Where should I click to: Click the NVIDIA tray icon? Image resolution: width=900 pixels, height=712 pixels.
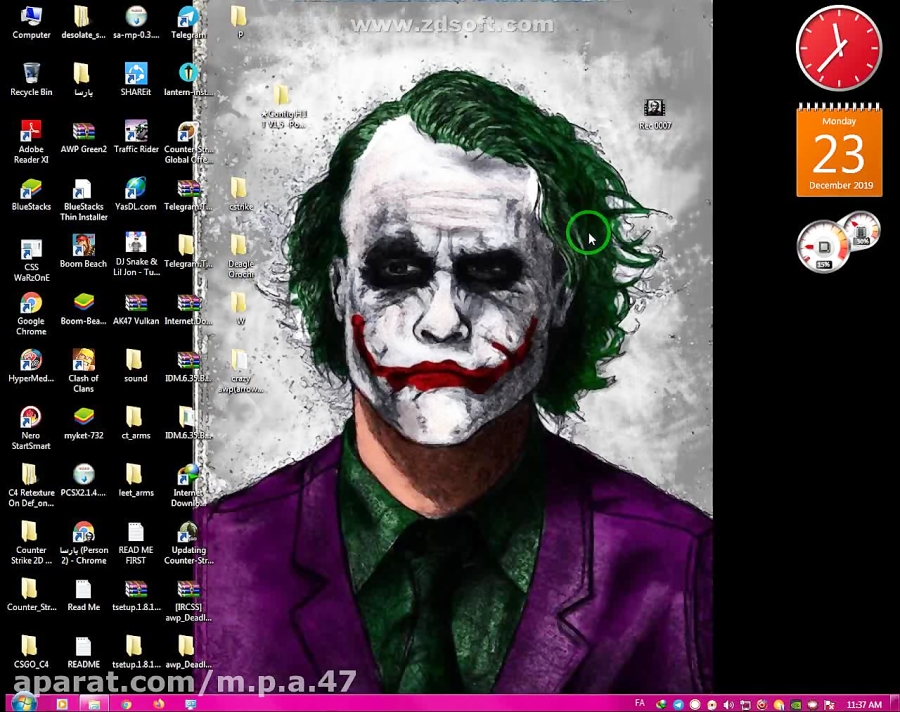[x=796, y=705]
